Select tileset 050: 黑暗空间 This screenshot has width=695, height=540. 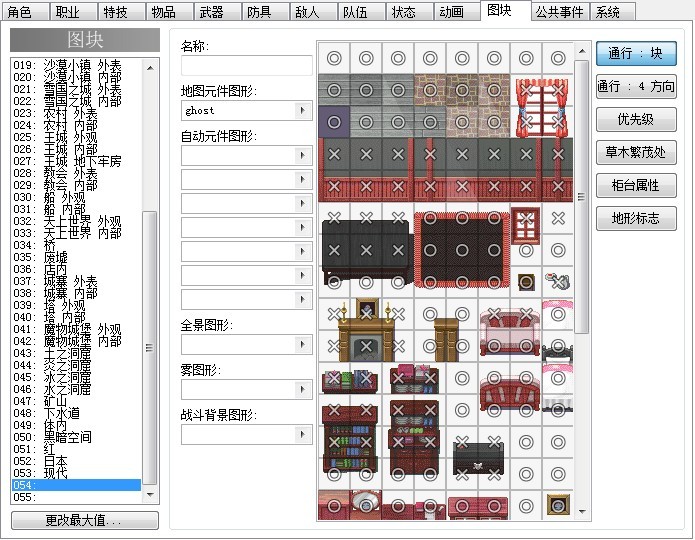click(76, 437)
